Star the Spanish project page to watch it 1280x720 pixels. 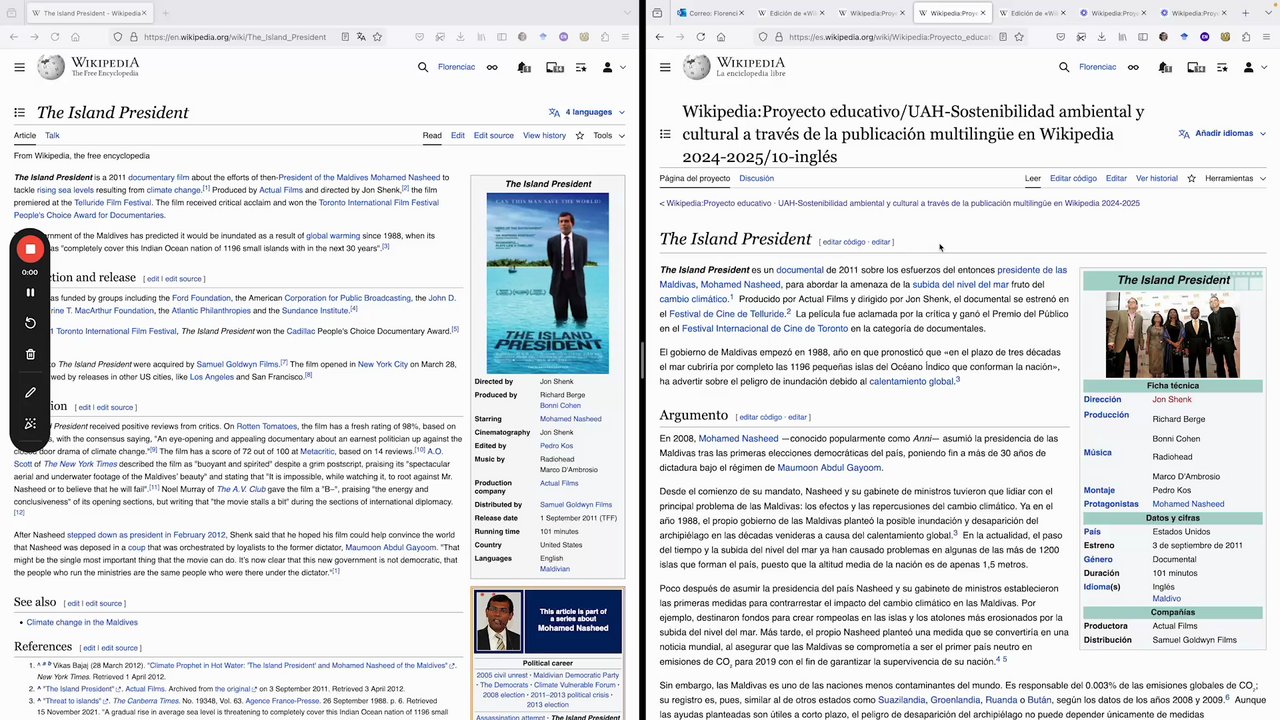tap(1191, 178)
